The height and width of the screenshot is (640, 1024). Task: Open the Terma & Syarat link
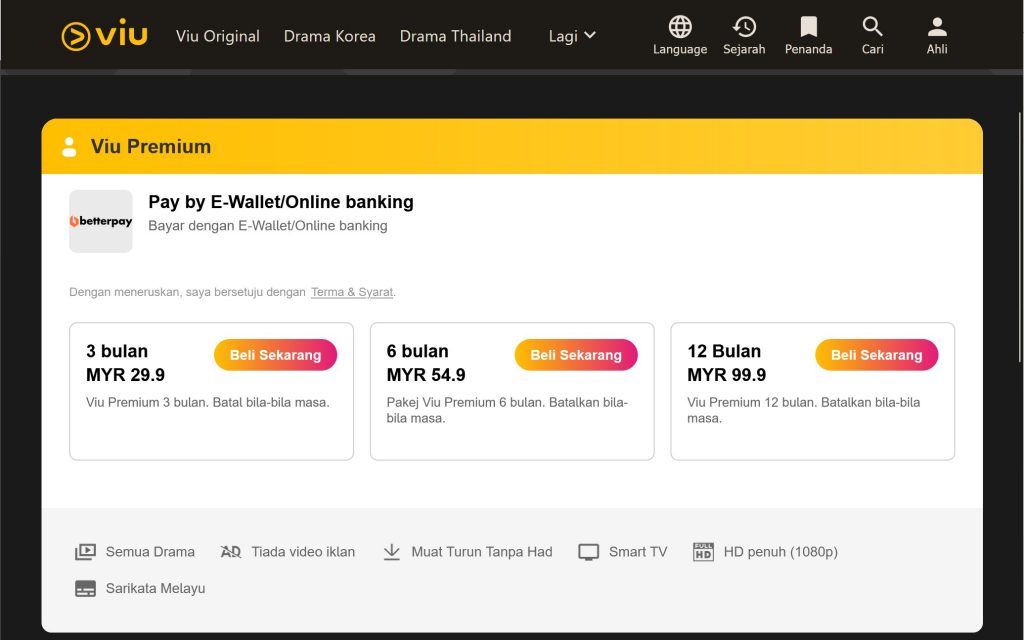[x=352, y=292]
